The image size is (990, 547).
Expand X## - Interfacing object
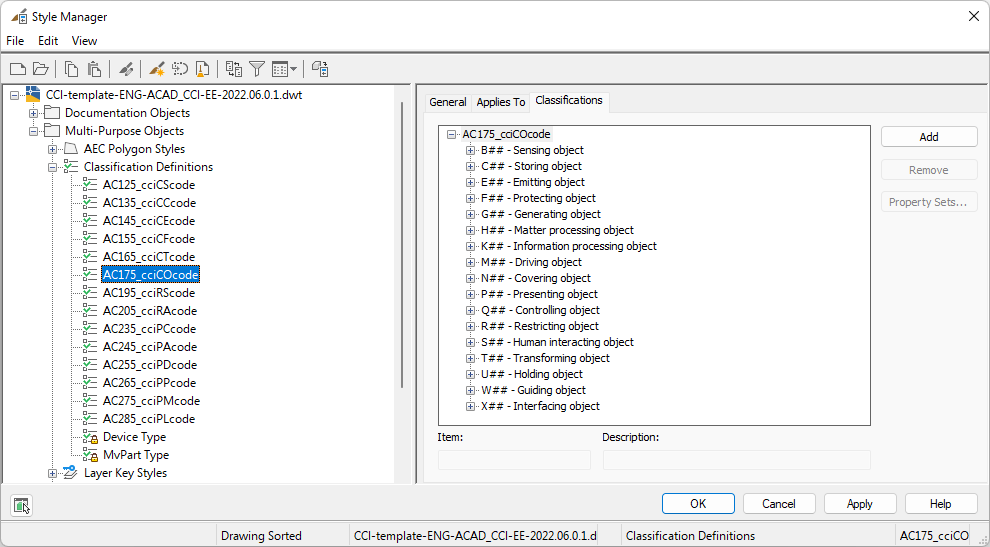tap(470, 407)
